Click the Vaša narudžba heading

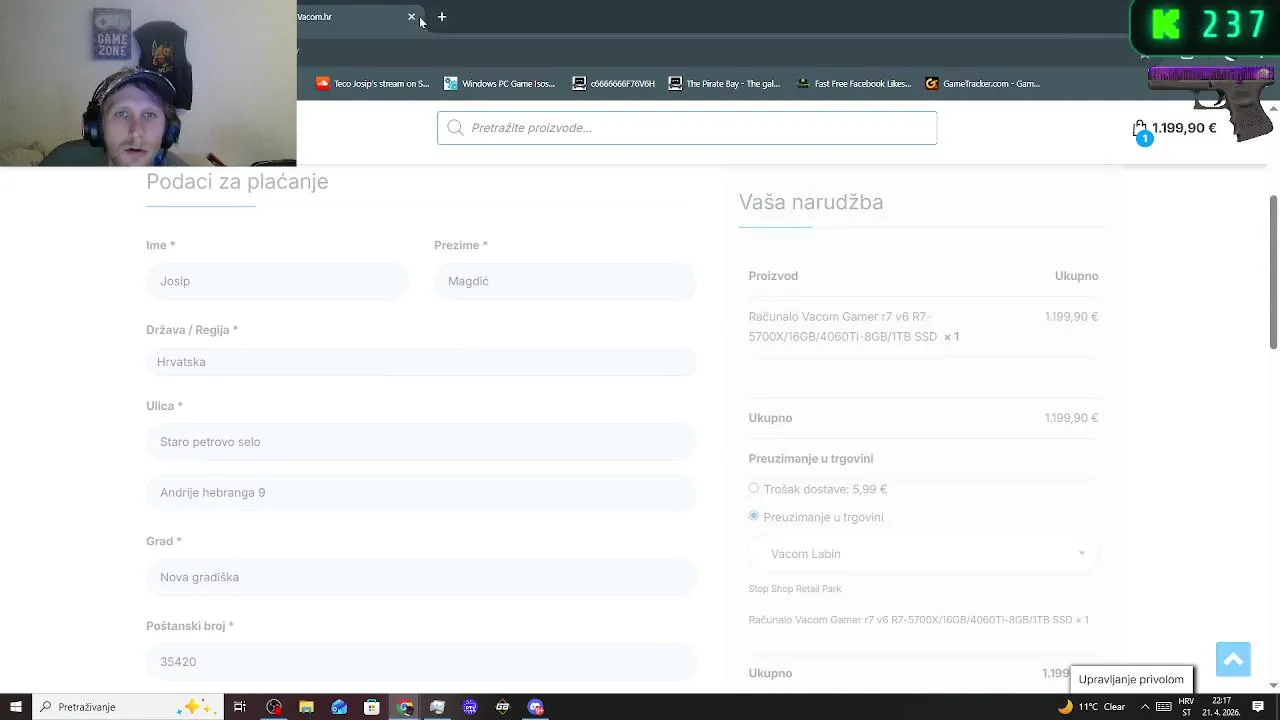[811, 202]
